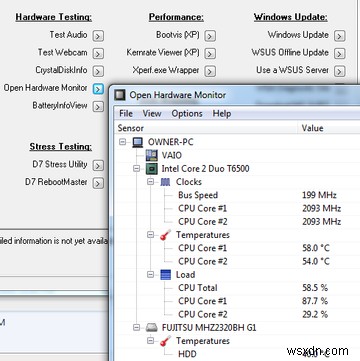This screenshot has height=361, width=360.
Task: Select CPU Core #2 under Clocks
Action: point(237,222)
